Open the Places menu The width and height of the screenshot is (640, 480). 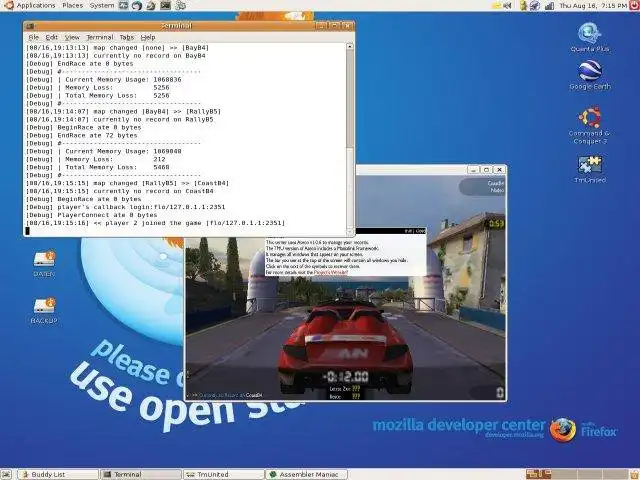point(73,5)
